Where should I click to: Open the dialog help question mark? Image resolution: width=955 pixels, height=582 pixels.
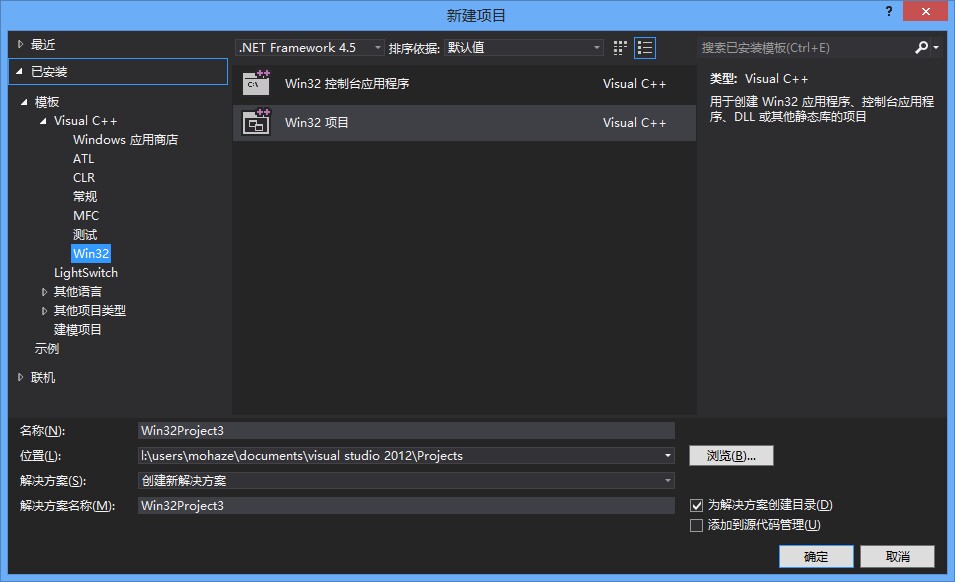[889, 12]
